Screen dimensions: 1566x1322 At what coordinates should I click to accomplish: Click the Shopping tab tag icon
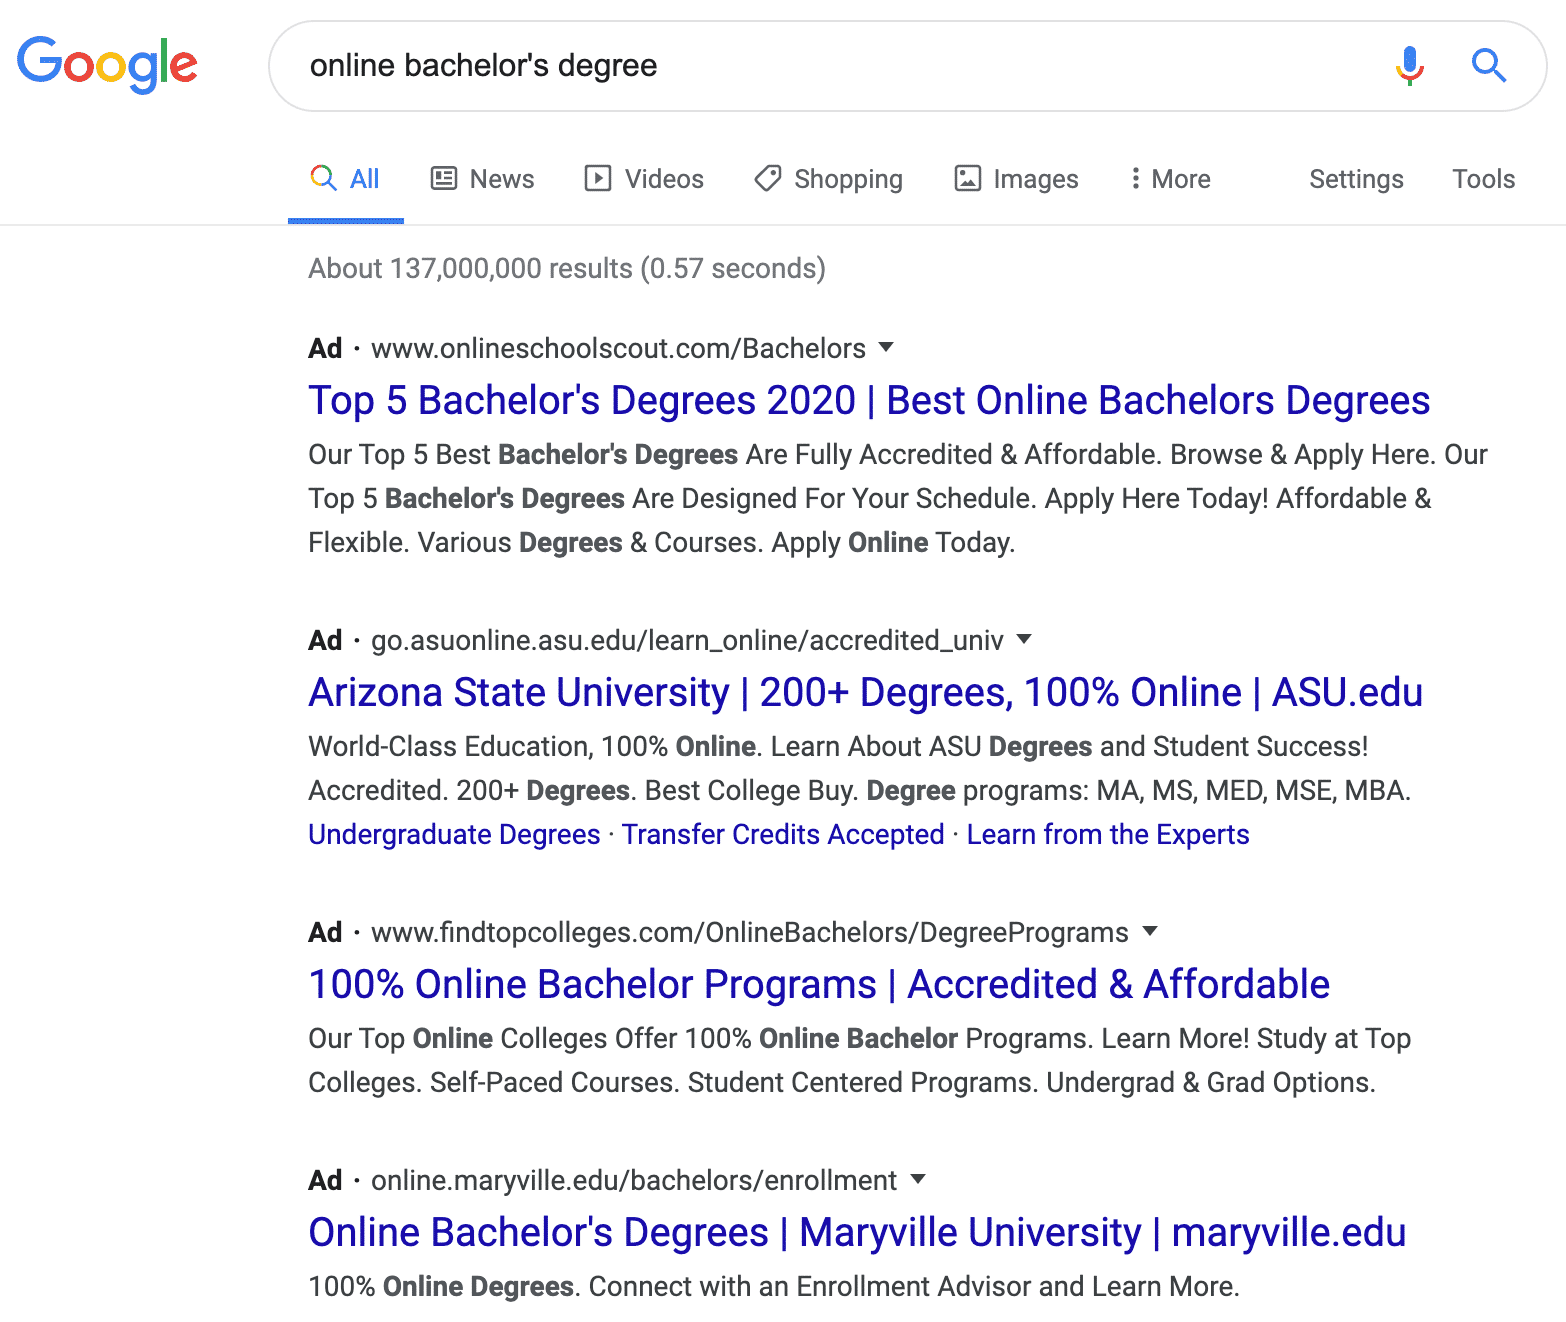click(x=768, y=179)
